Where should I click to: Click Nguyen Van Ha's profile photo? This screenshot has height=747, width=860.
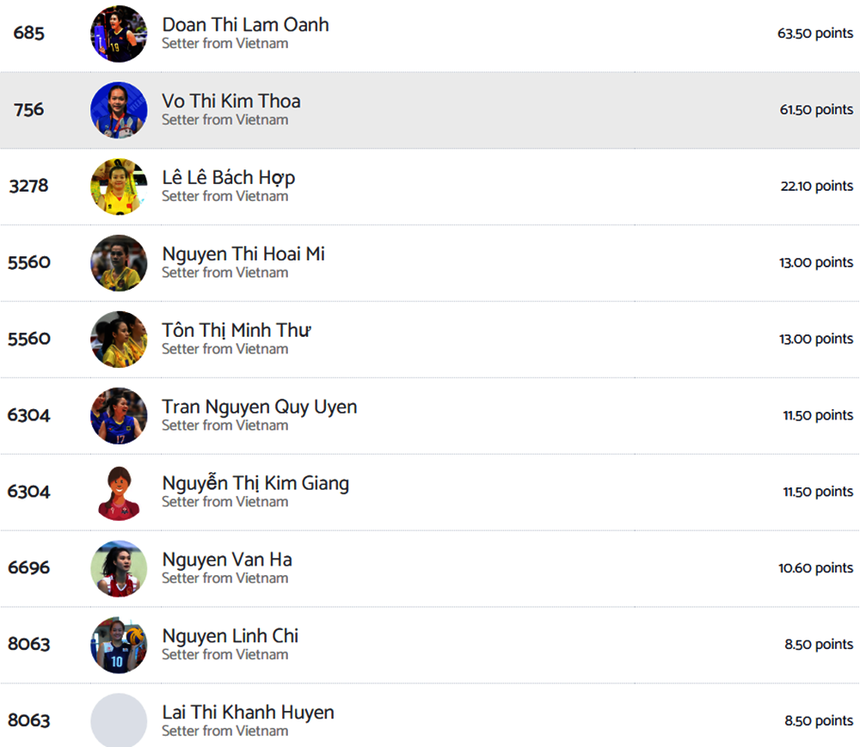click(119, 568)
